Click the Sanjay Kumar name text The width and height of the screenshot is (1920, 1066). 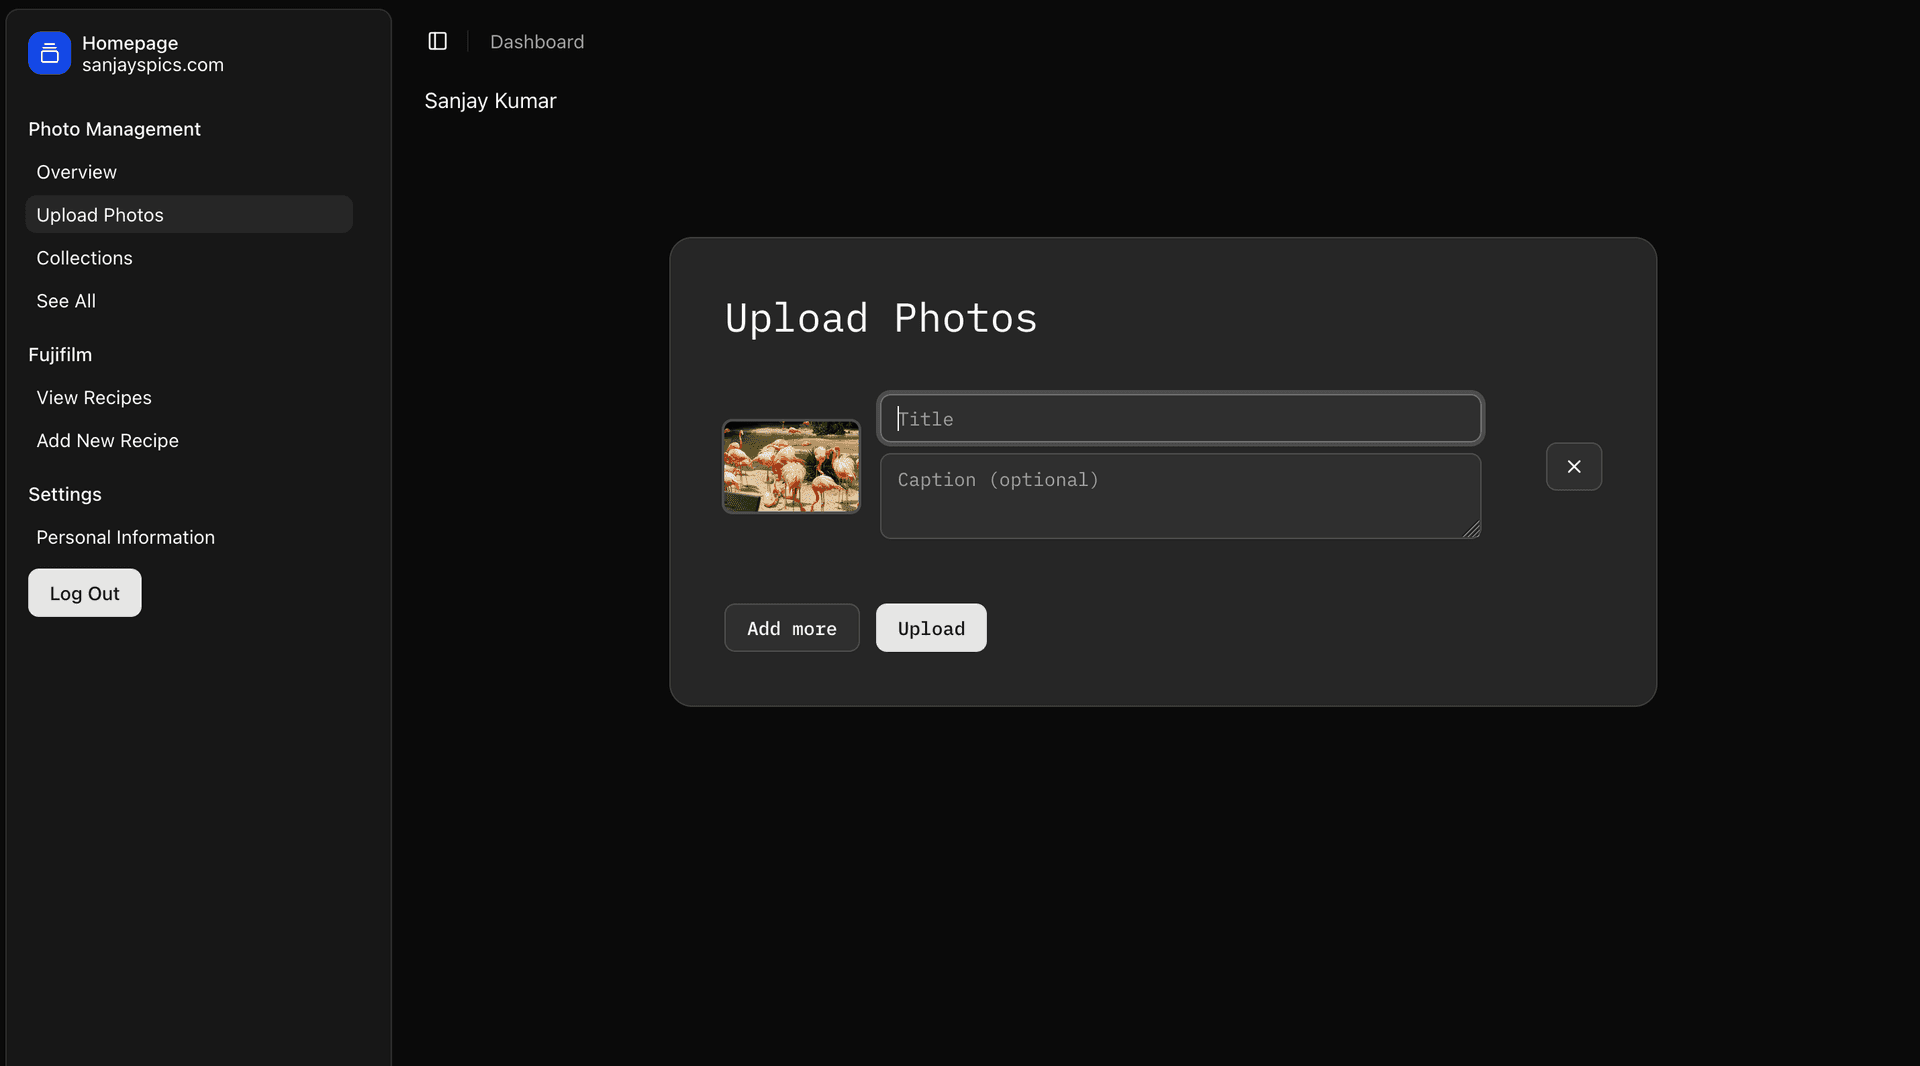tap(490, 101)
